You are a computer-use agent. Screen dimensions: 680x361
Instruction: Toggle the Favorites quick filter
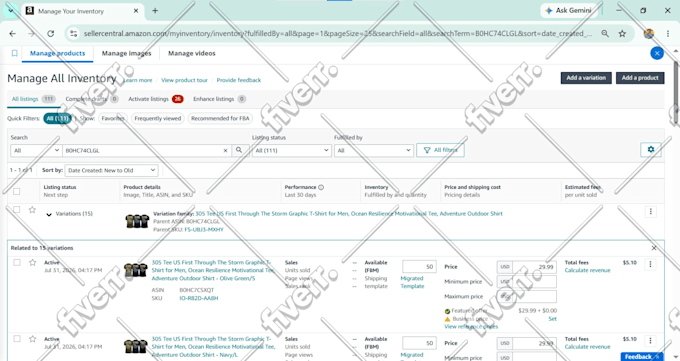coord(113,118)
